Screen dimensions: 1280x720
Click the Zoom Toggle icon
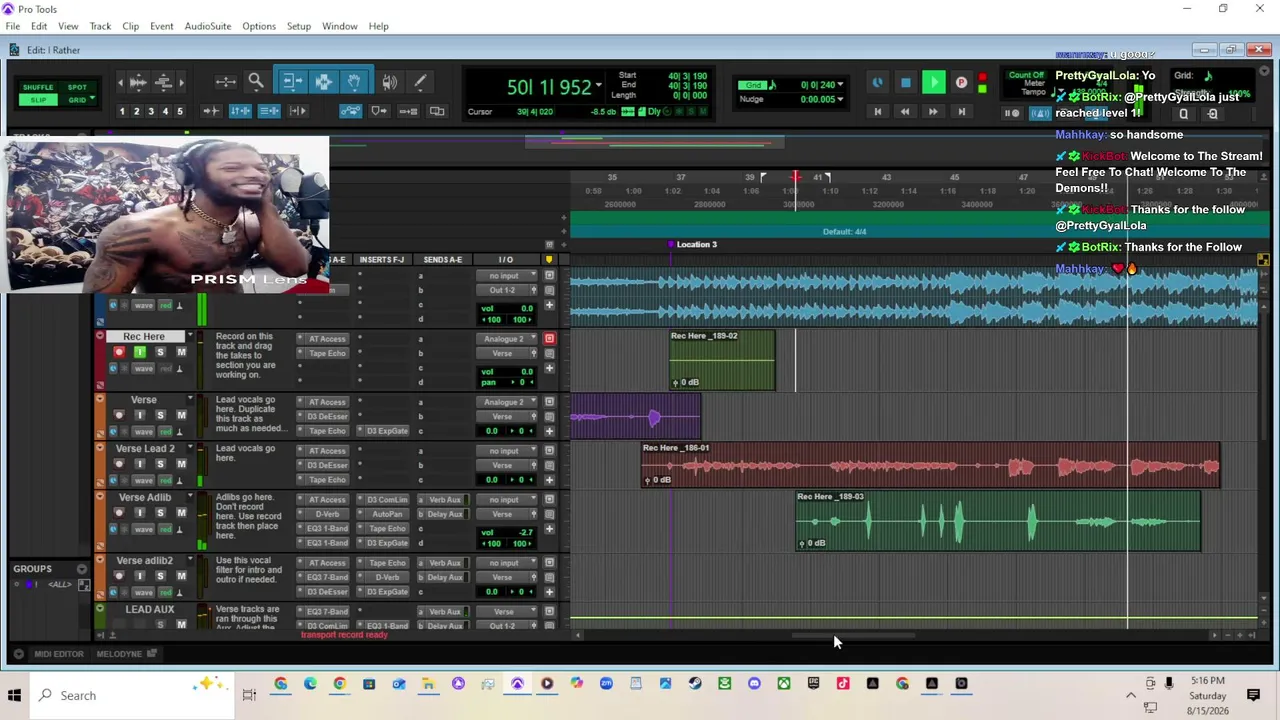pos(225,82)
